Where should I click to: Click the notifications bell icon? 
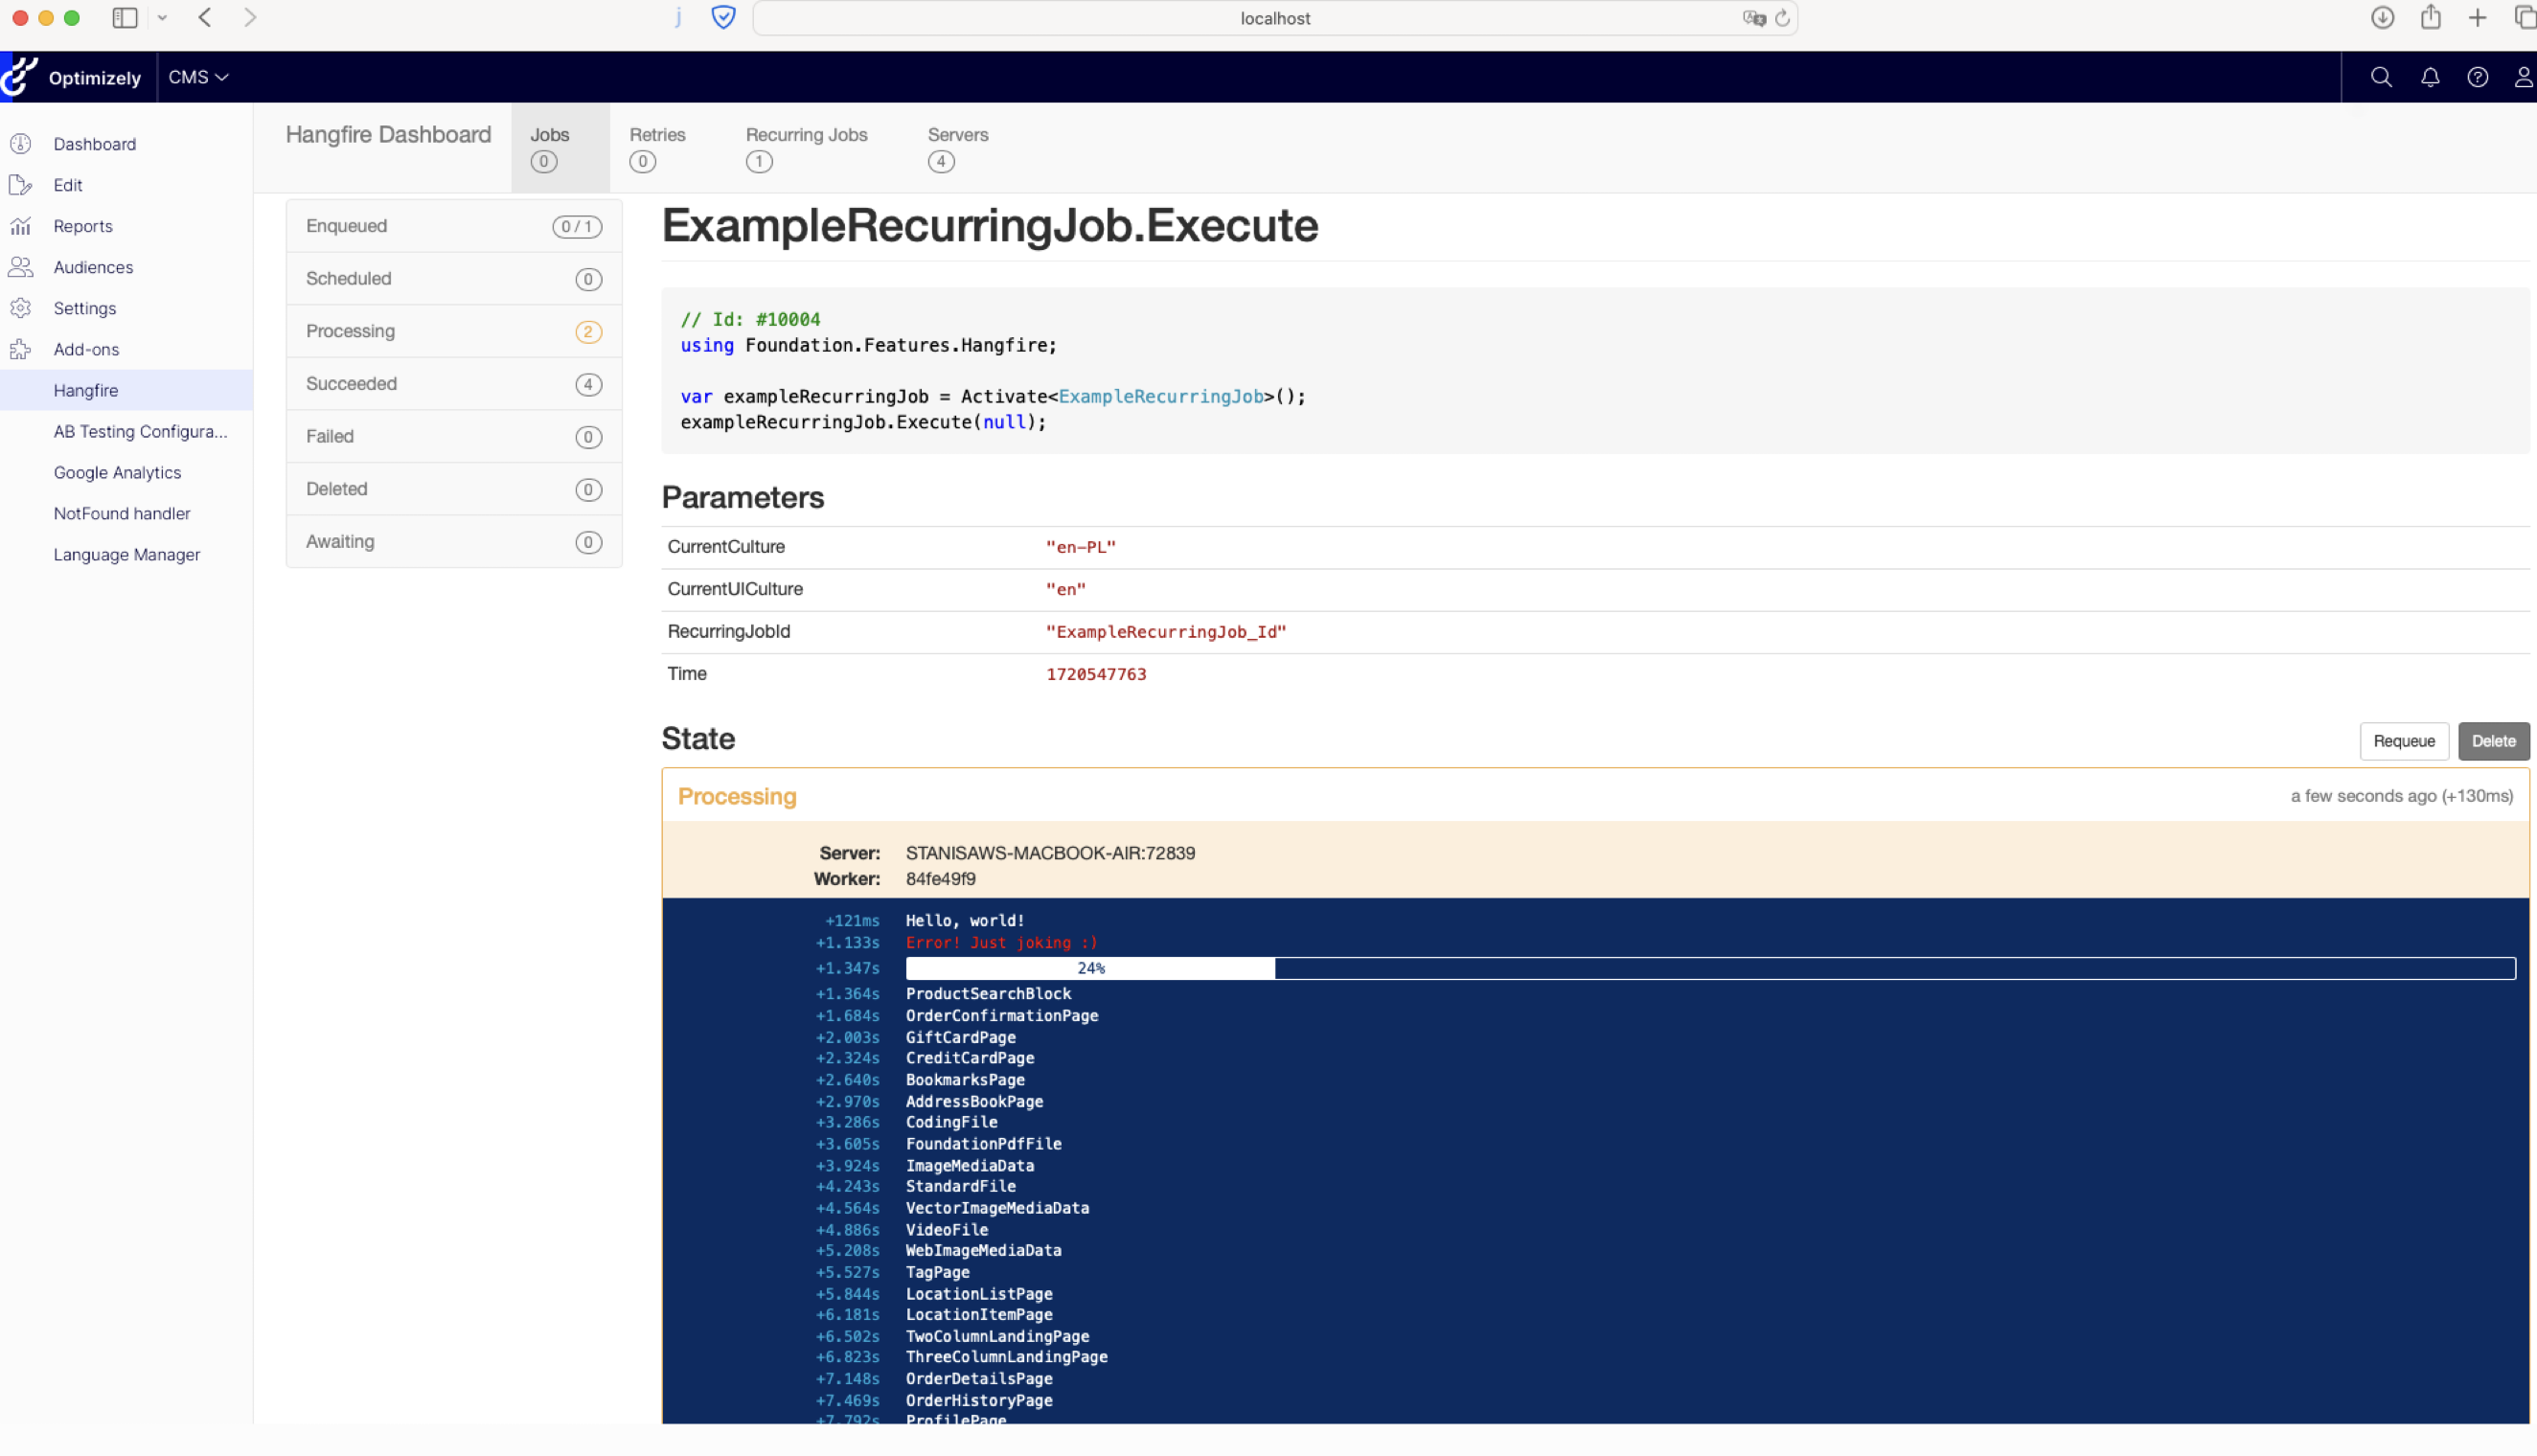(2429, 77)
